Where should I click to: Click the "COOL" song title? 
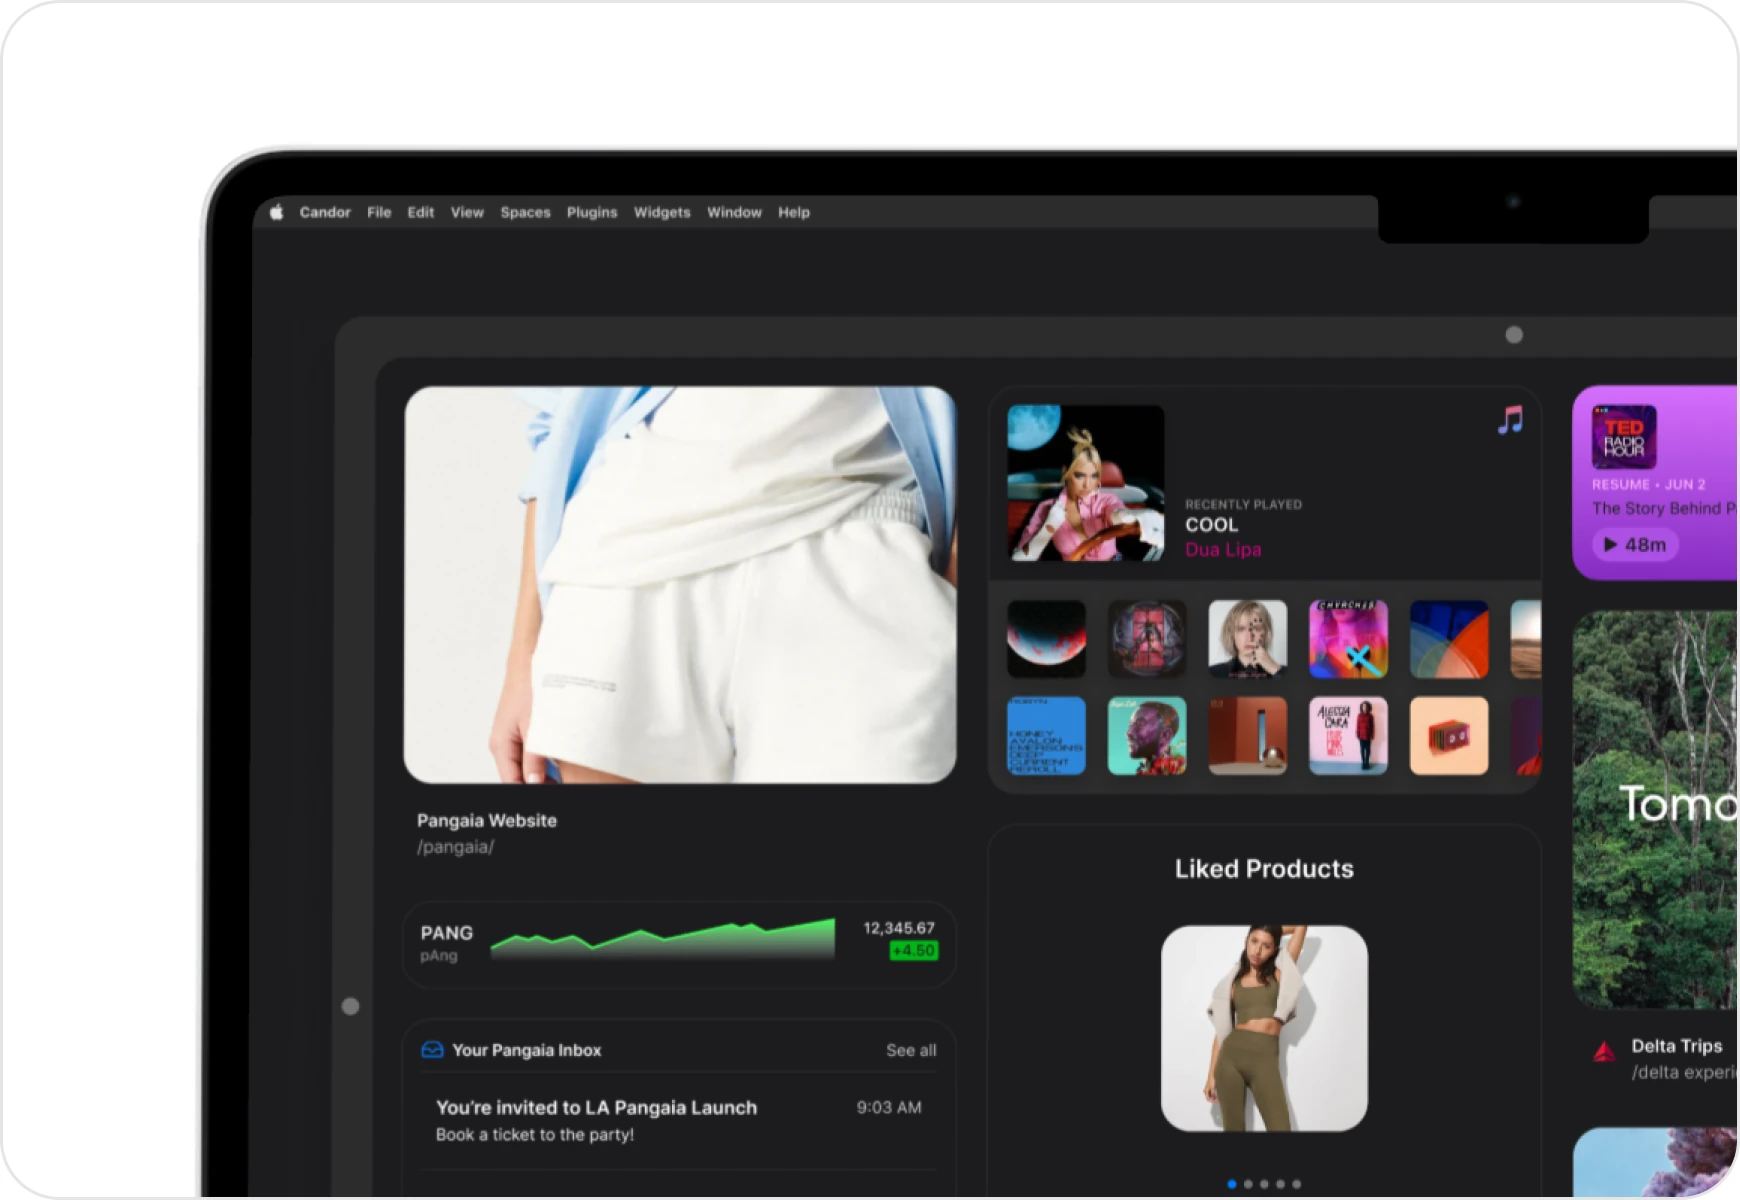tap(1212, 525)
